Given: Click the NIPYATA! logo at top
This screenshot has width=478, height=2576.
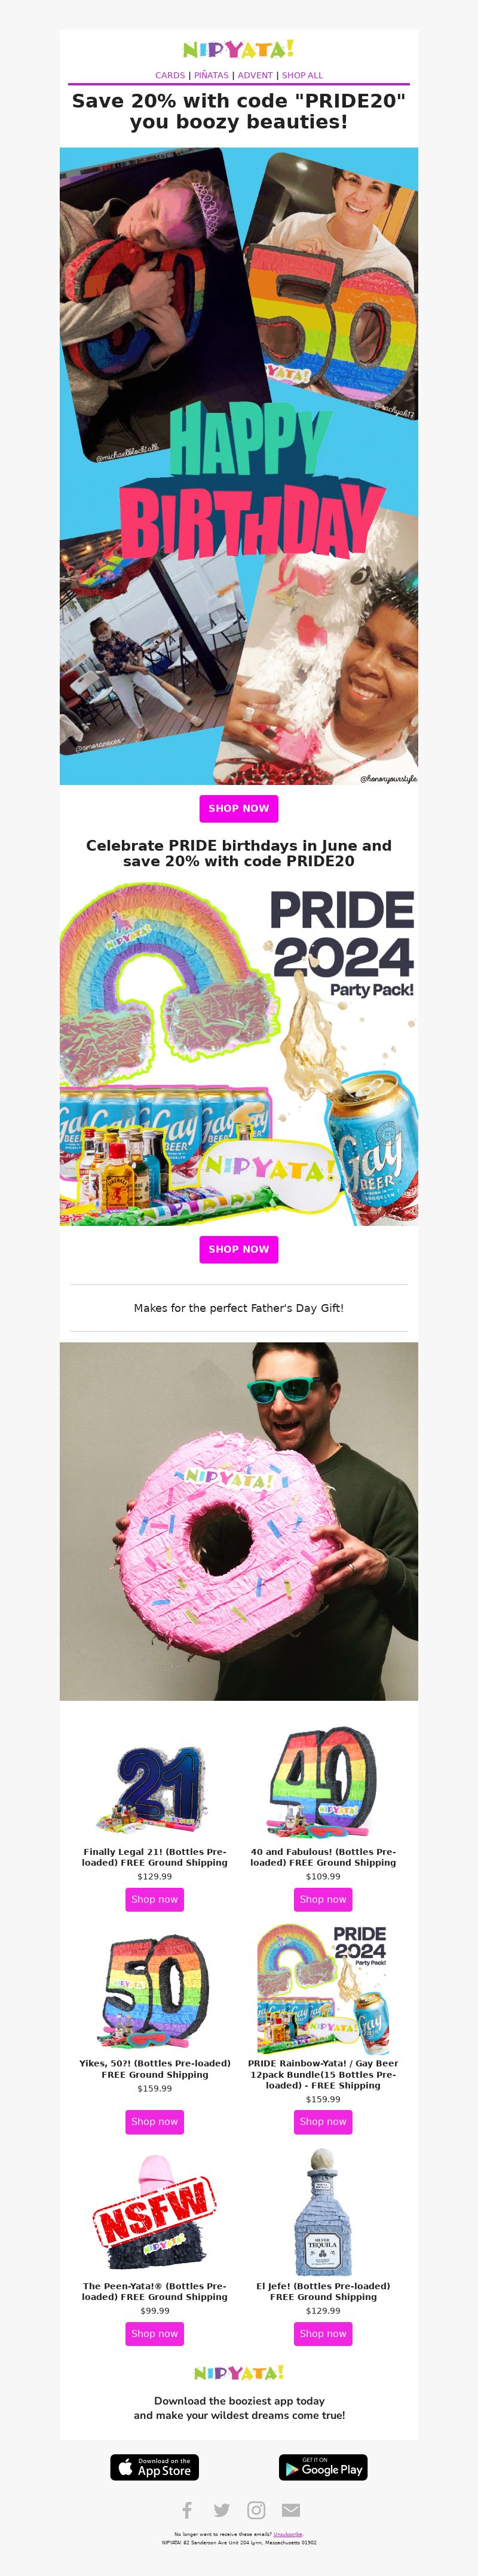Looking at the screenshot, I should point(238,49).
